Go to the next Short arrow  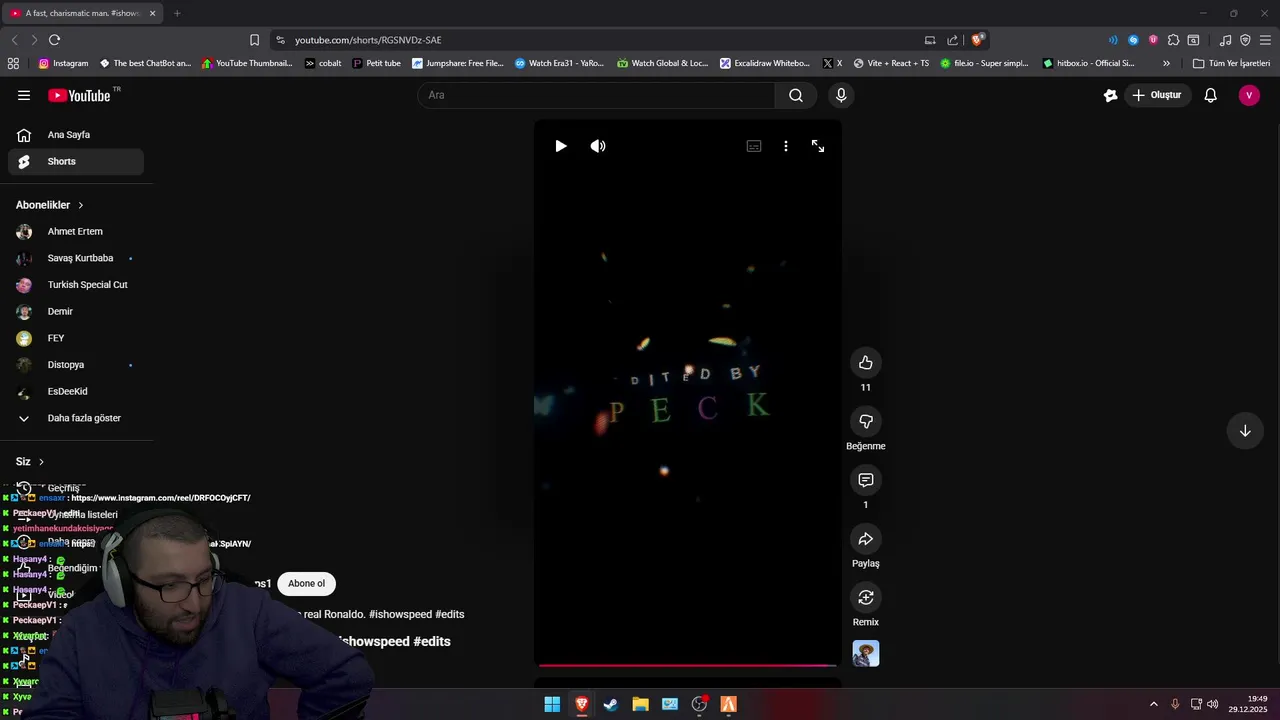point(1245,431)
